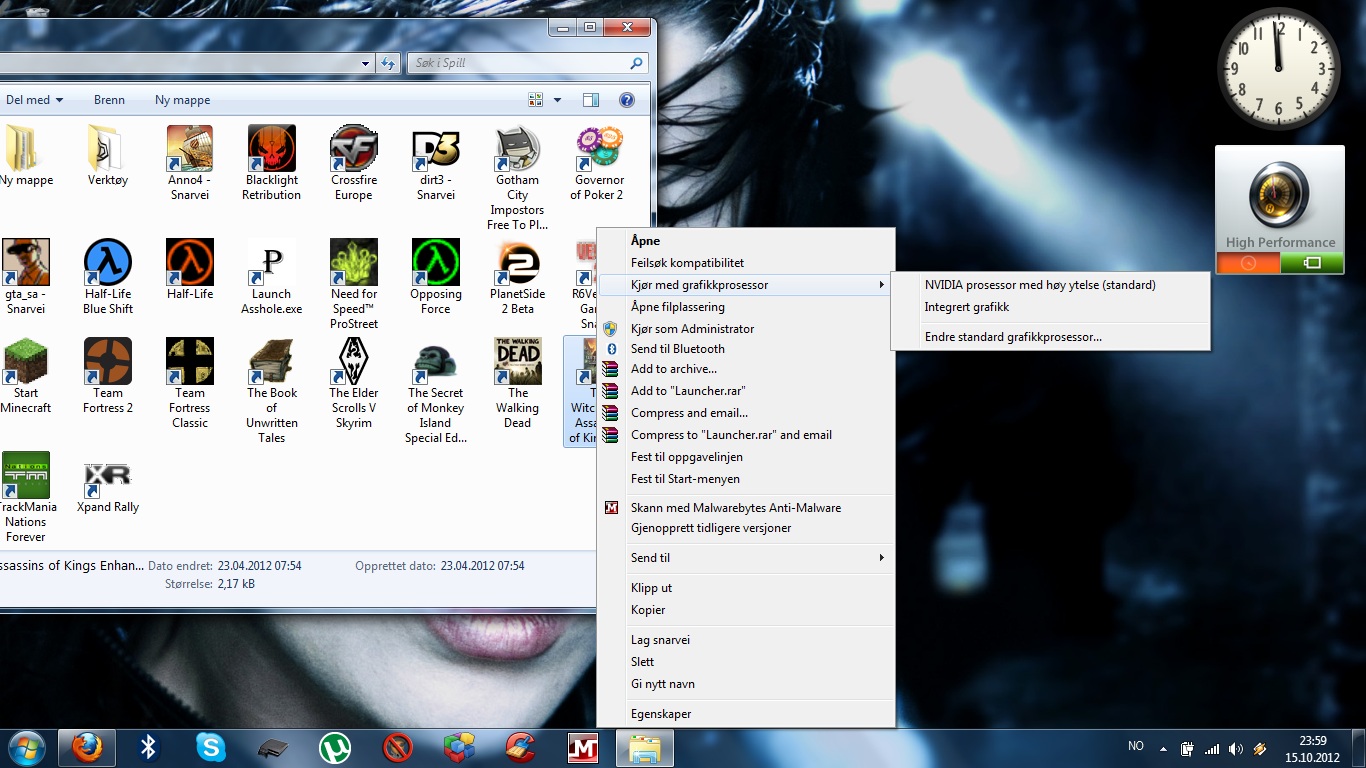Toggle the preview pane button
Screen dimensions: 1366x768
591,100
